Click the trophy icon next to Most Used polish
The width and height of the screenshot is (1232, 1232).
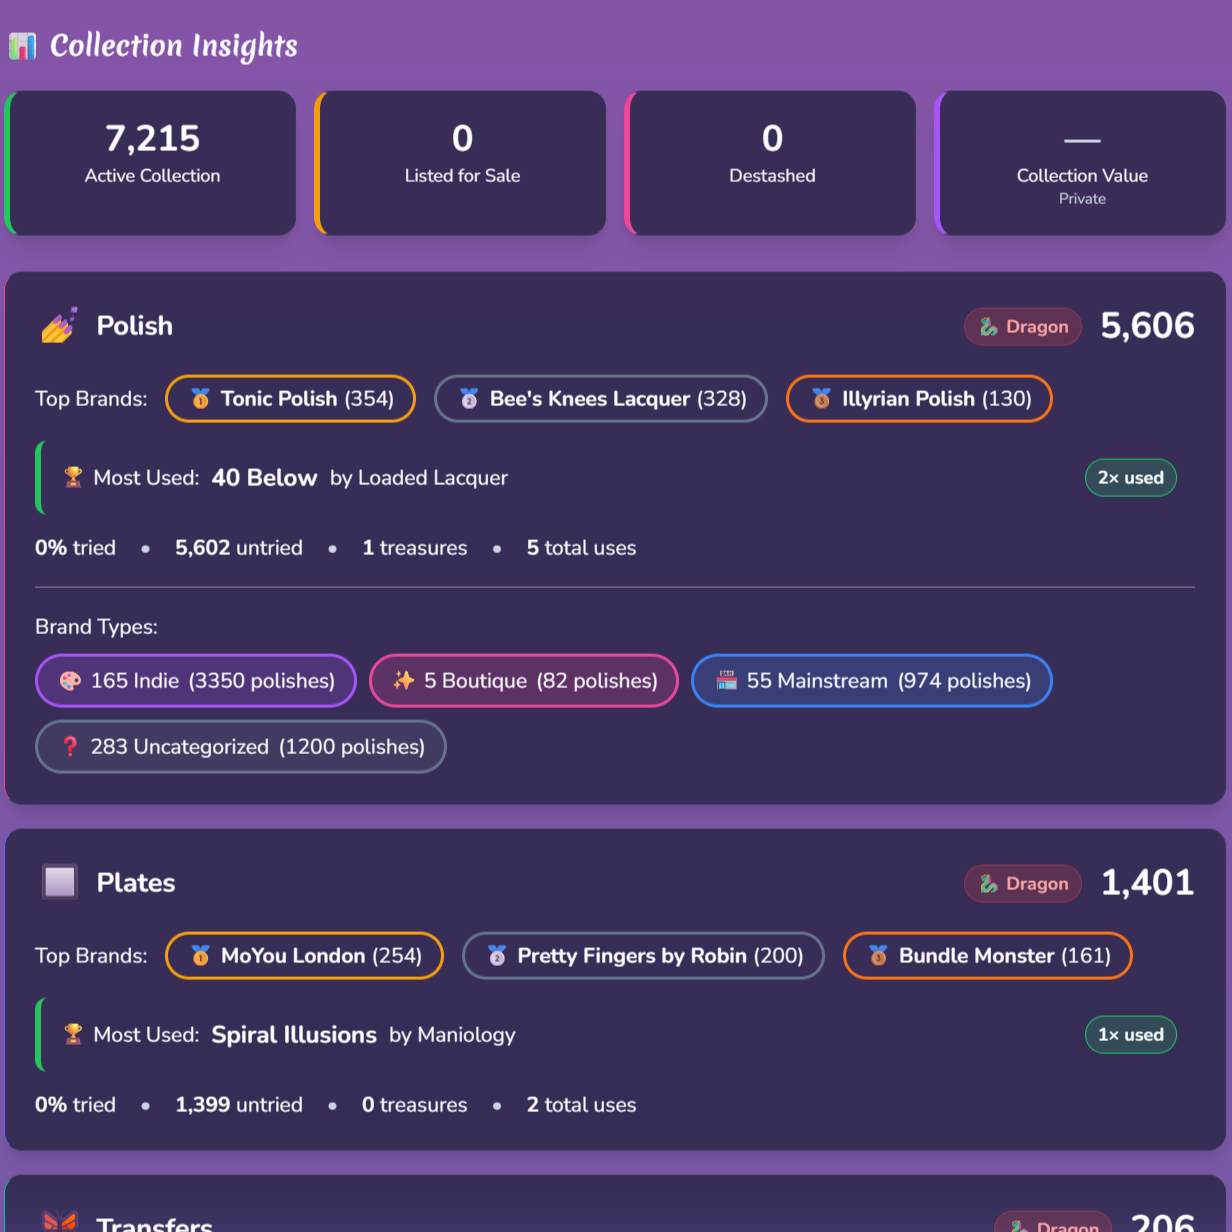(71, 478)
